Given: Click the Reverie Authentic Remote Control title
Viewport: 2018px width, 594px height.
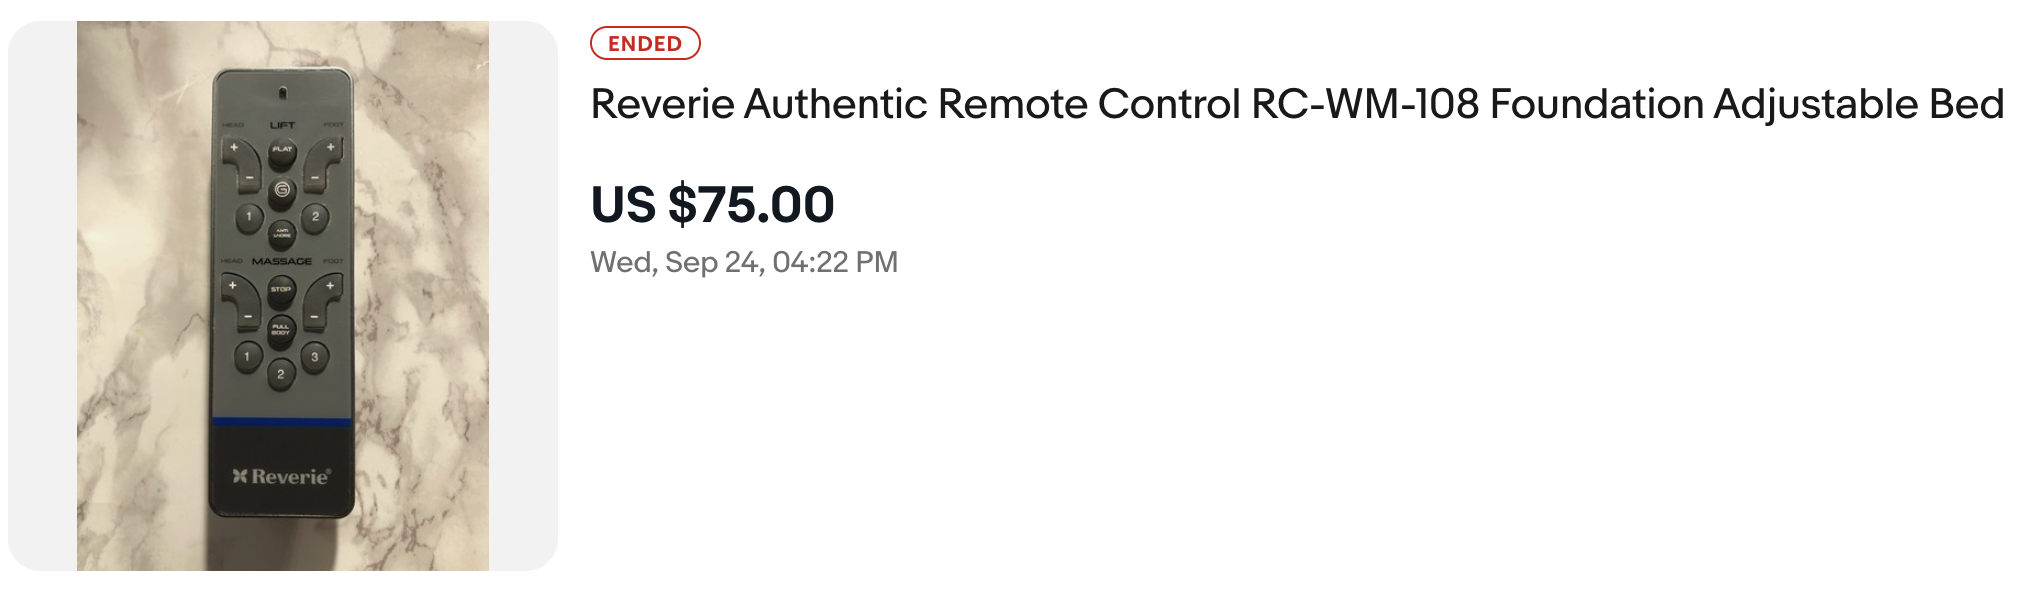Looking at the screenshot, I should 1296,104.
